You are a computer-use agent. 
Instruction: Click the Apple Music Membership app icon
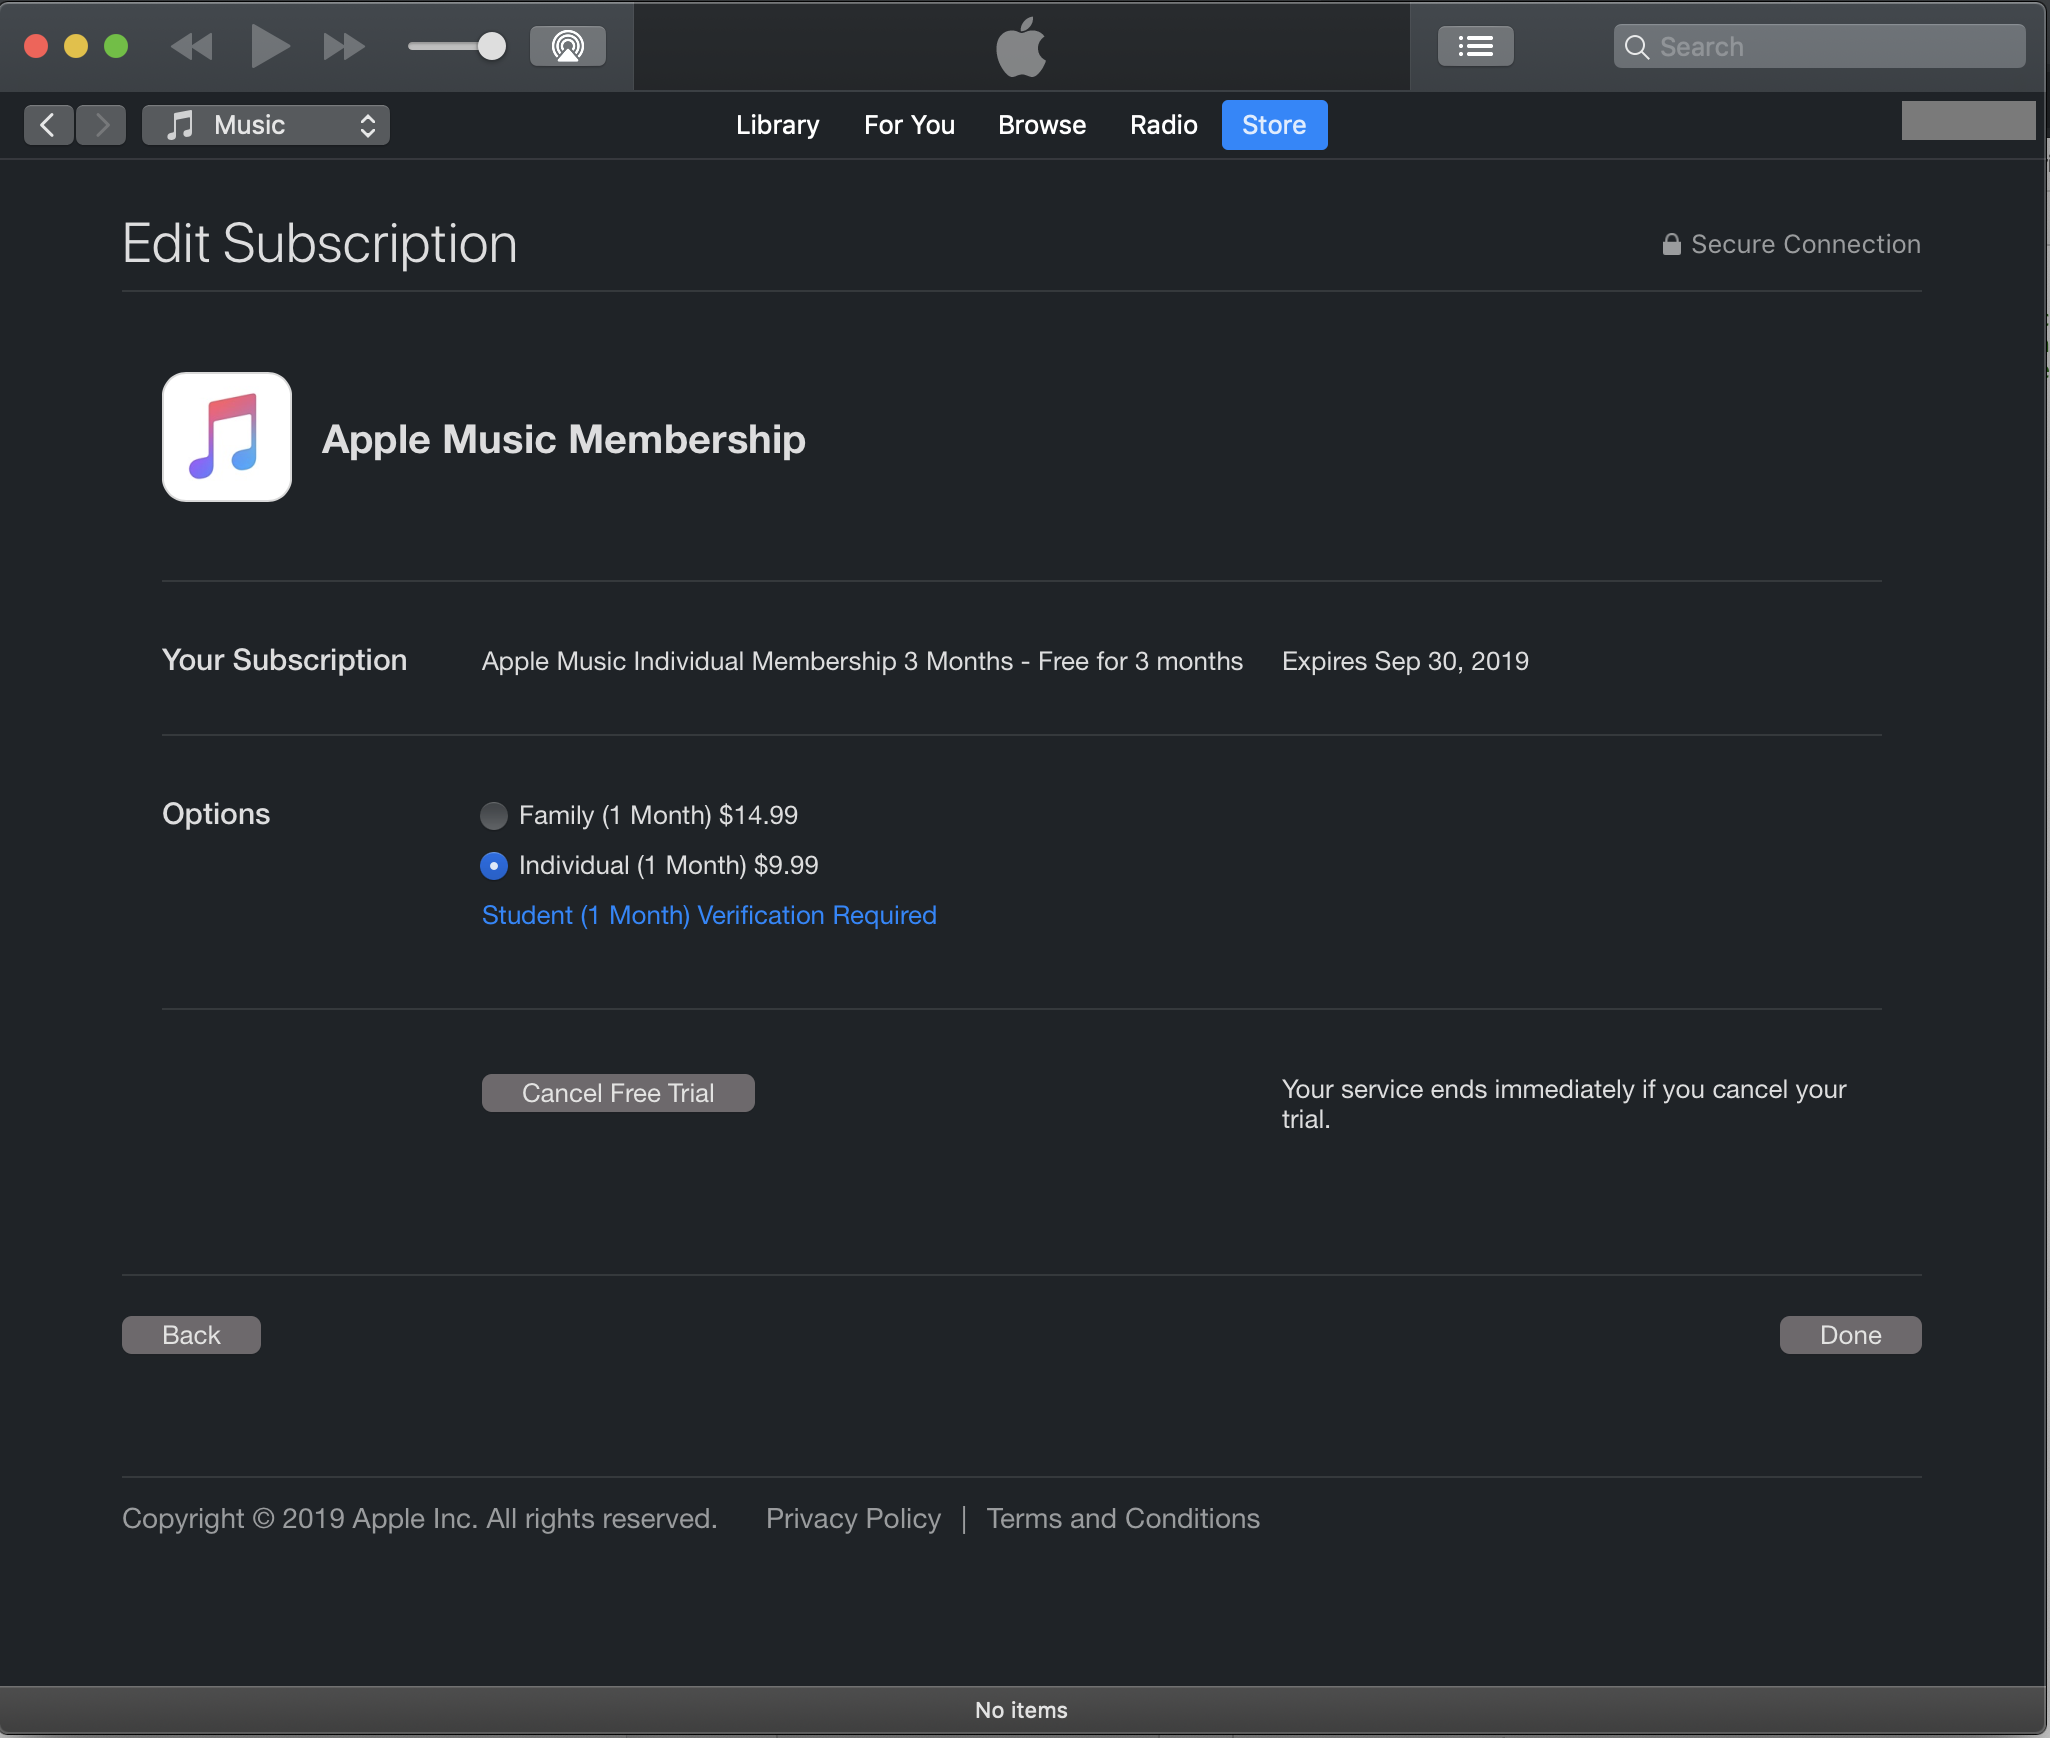coord(227,437)
